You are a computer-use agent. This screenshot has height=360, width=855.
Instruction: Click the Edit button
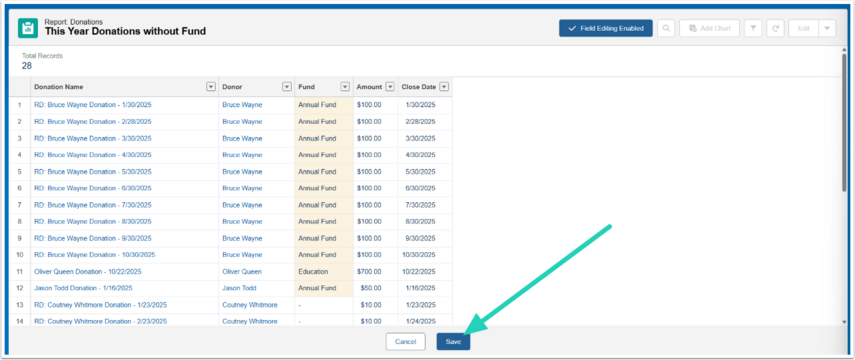pyautogui.click(x=804, y=28)
